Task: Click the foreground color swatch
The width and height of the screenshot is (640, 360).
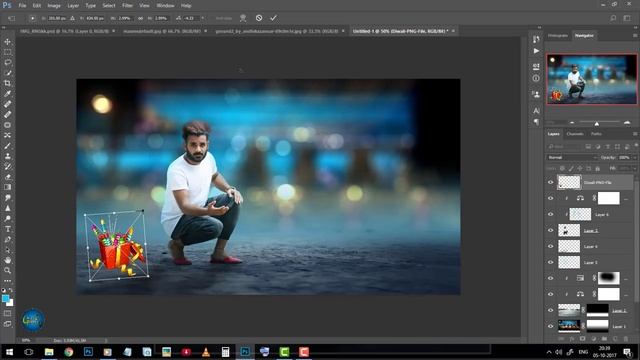Action: pos(5,299)
